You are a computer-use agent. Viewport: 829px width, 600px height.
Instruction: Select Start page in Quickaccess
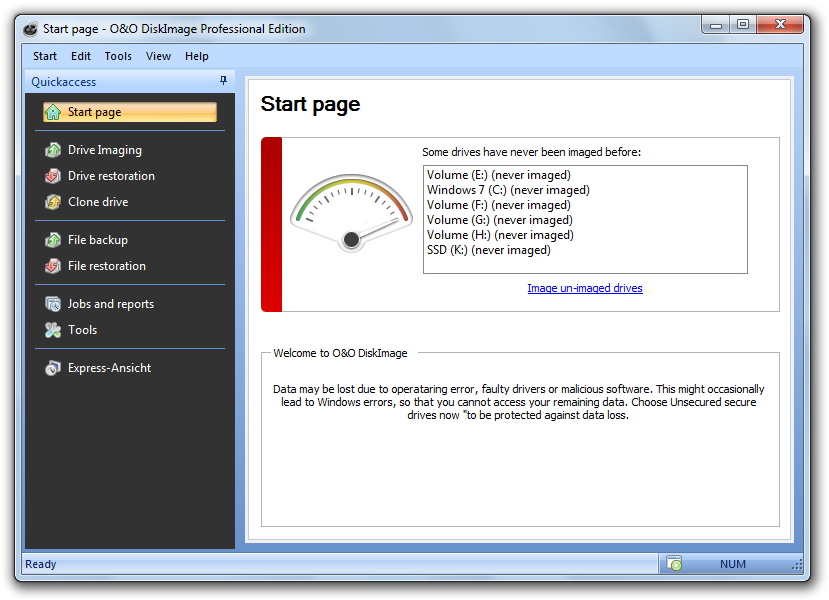[x=130, y=112]
